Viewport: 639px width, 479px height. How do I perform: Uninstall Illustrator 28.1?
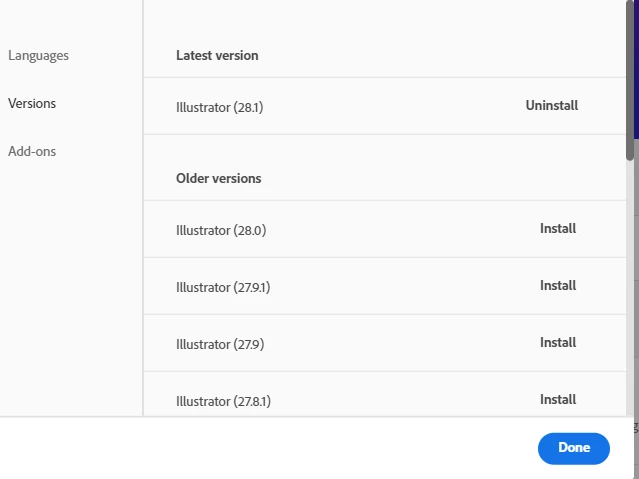pyautogui.click(x=551, y=105)
